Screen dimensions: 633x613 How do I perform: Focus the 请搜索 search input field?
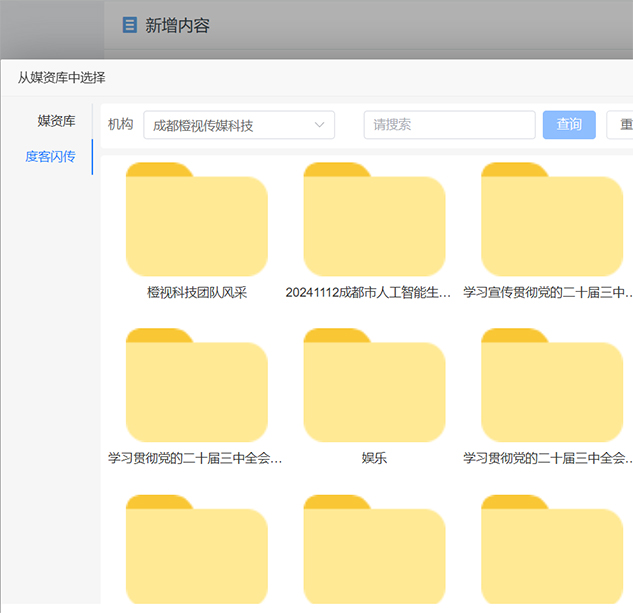(x=449, y=125)
